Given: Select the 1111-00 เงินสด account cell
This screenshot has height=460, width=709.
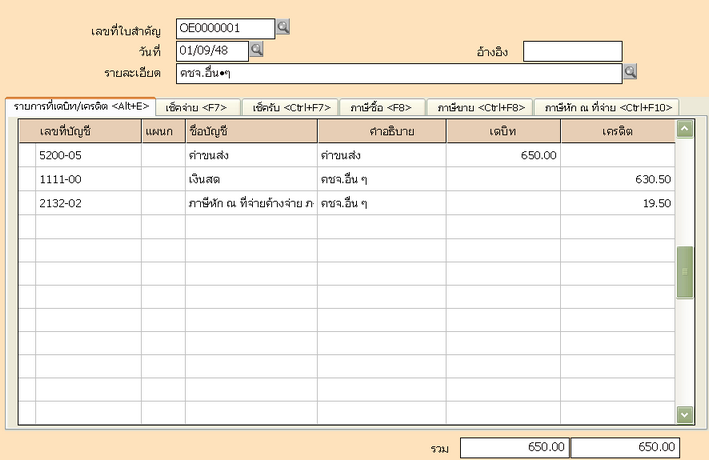Looking at the screenshot, I should point(79,180).
